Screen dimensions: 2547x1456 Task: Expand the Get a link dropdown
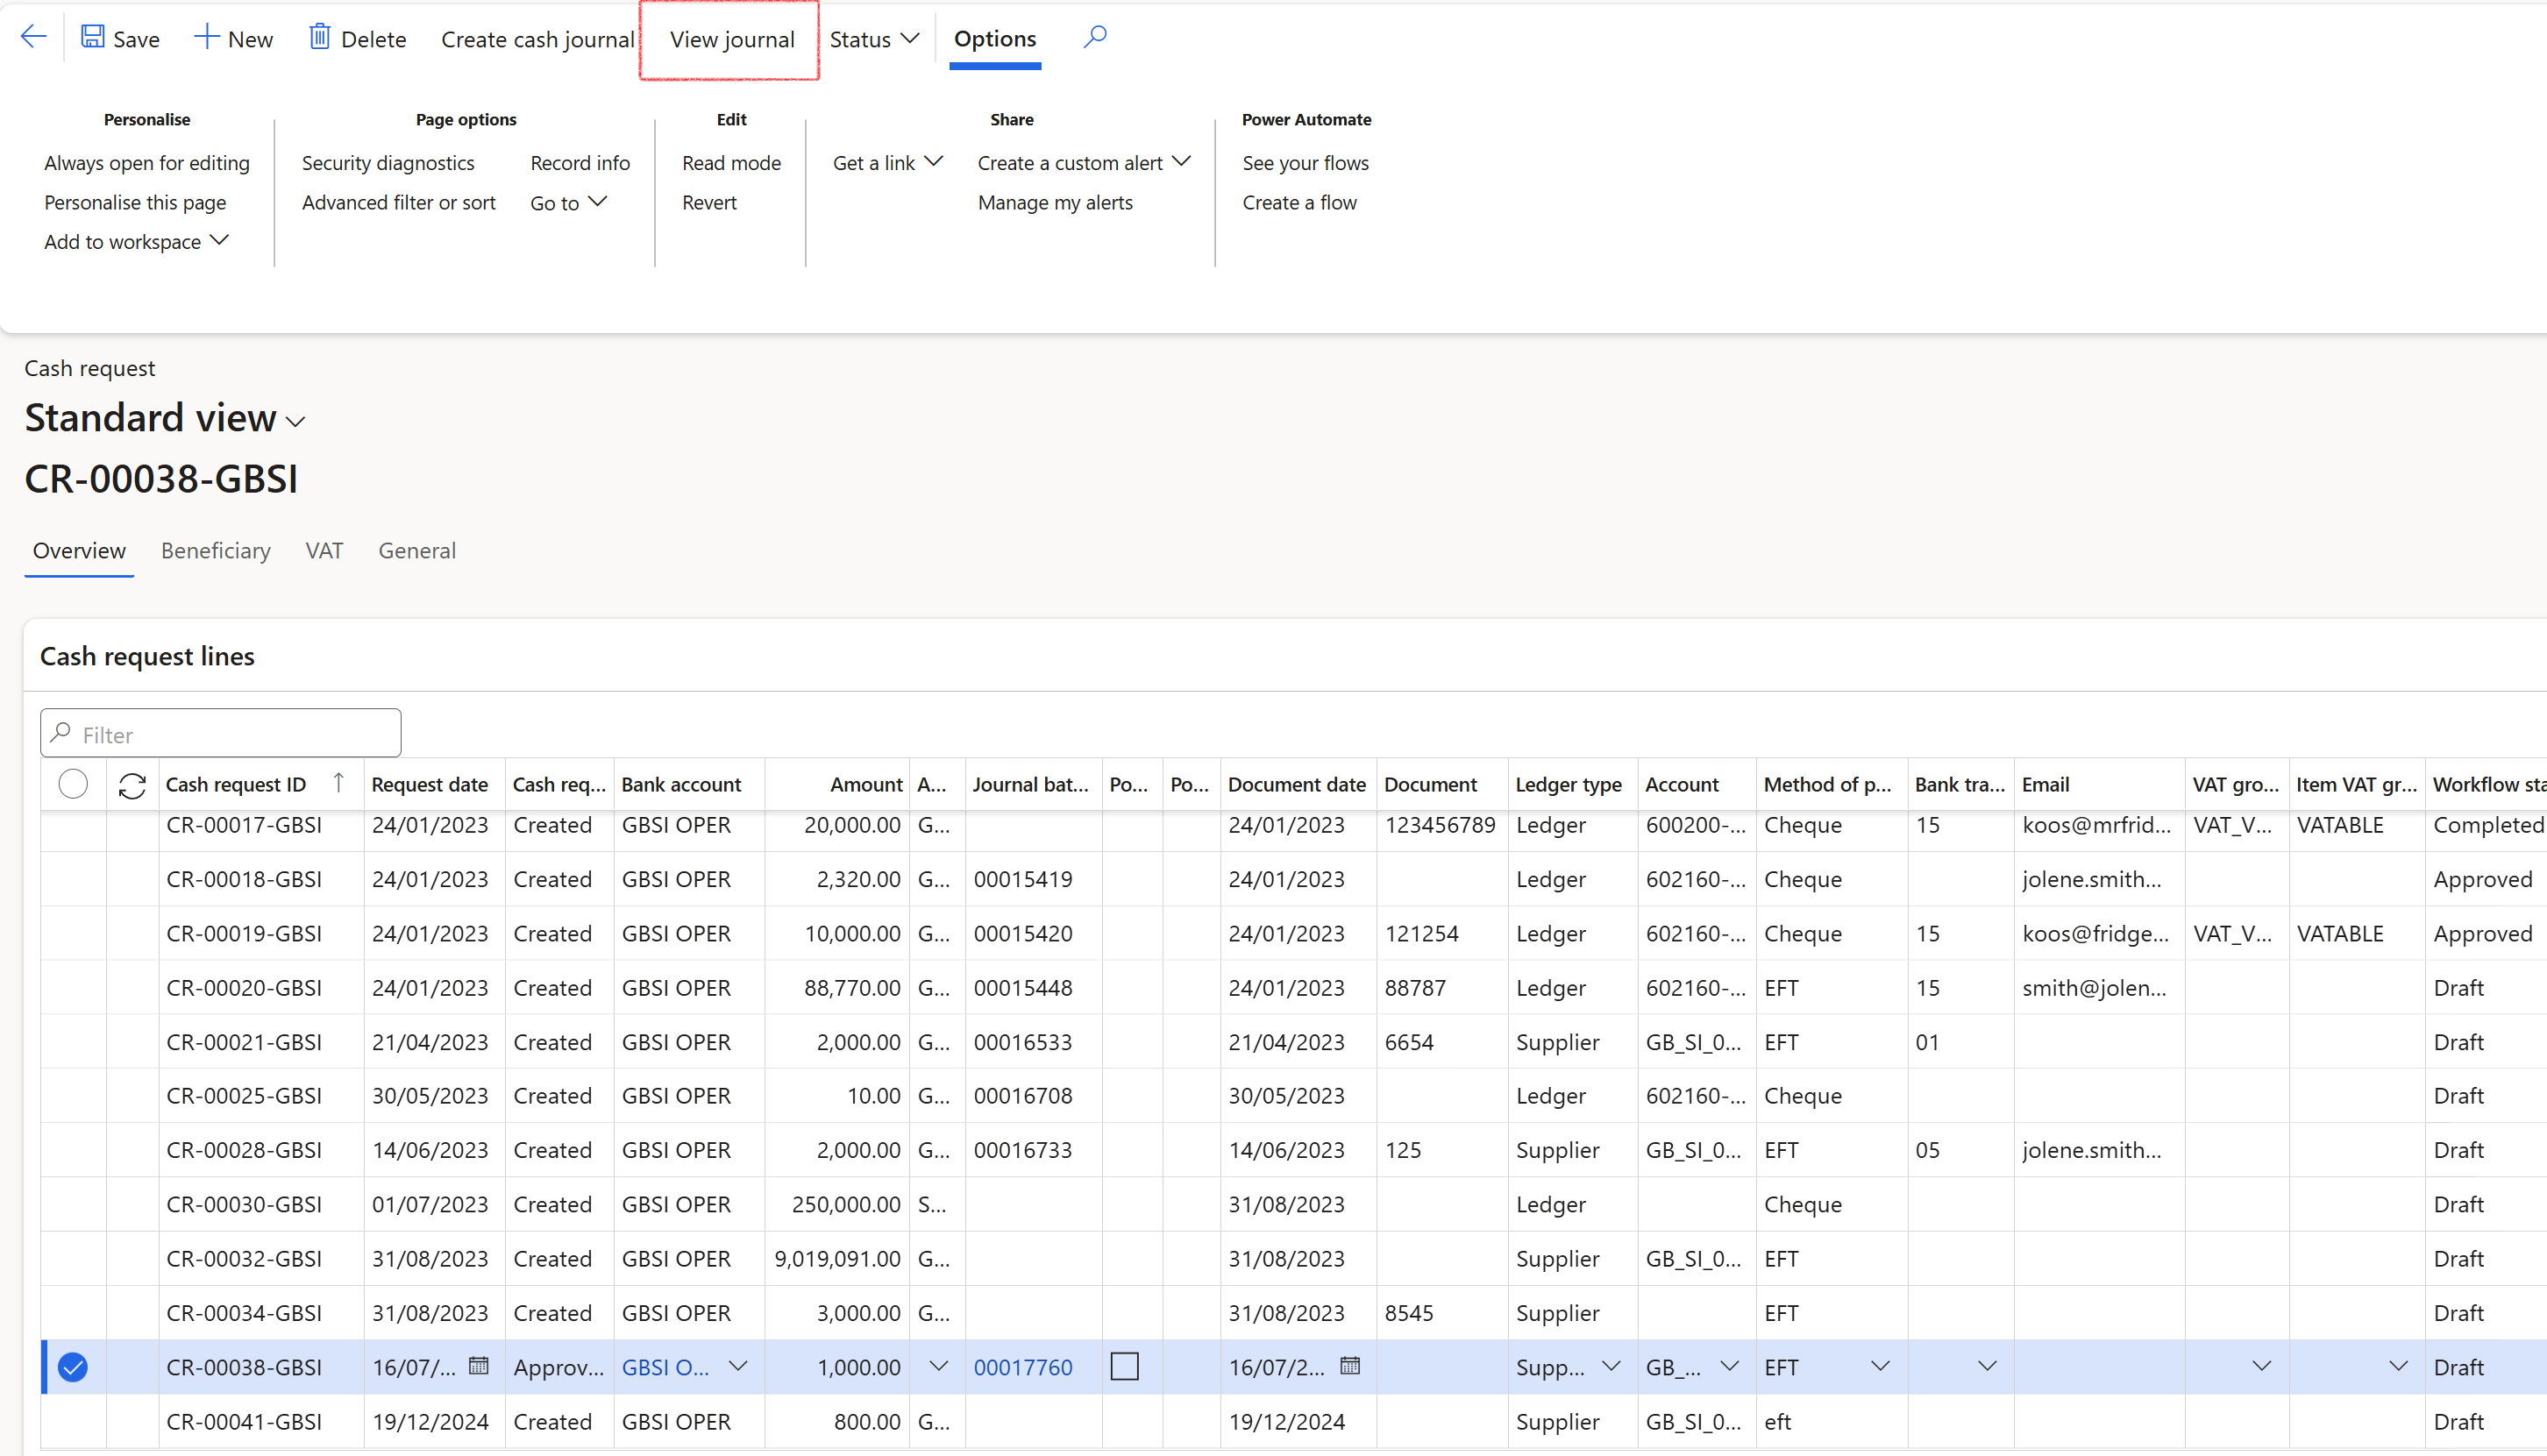[x=888, y=163]
